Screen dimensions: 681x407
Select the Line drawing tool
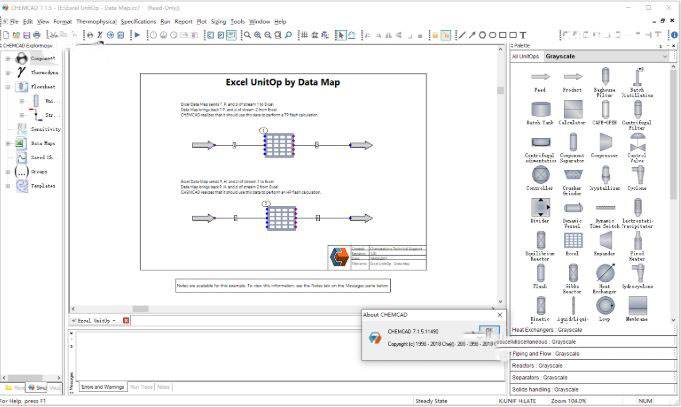coord(462,35)
